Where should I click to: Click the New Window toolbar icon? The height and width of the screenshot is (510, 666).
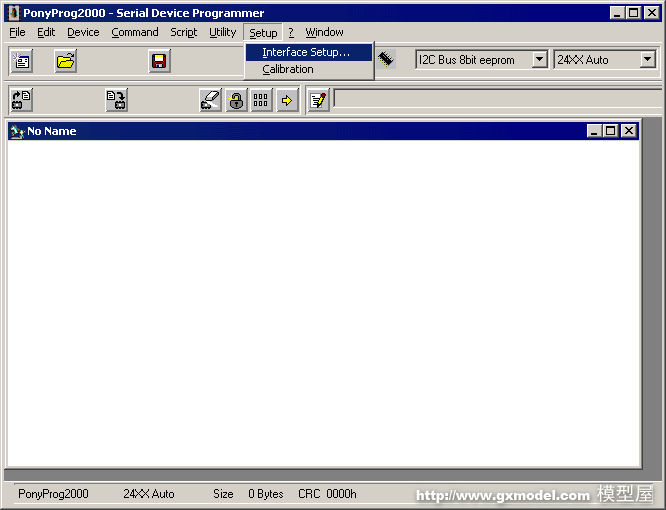point(21,61)
